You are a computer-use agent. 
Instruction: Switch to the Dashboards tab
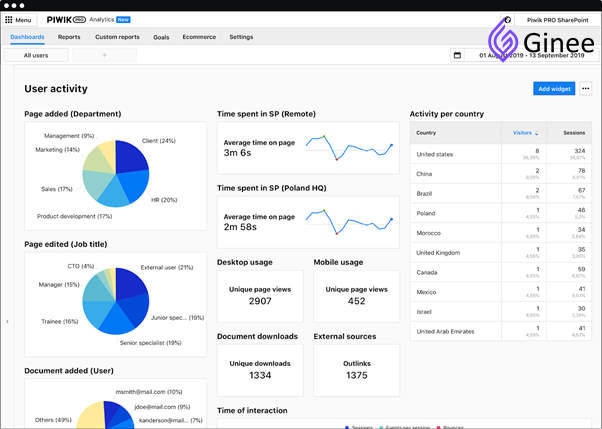[27, 37]
